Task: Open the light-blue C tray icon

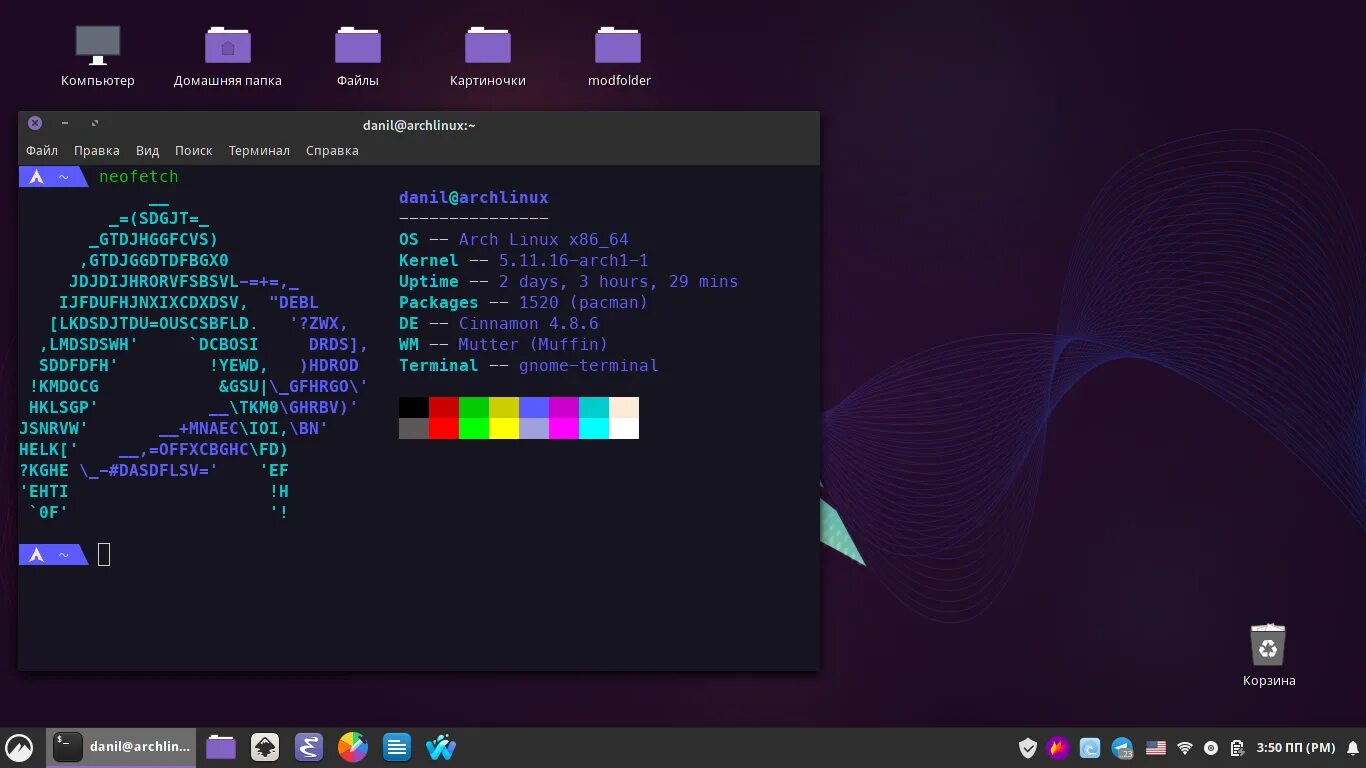Action: pyautogui.click(x=1090, y=748)
